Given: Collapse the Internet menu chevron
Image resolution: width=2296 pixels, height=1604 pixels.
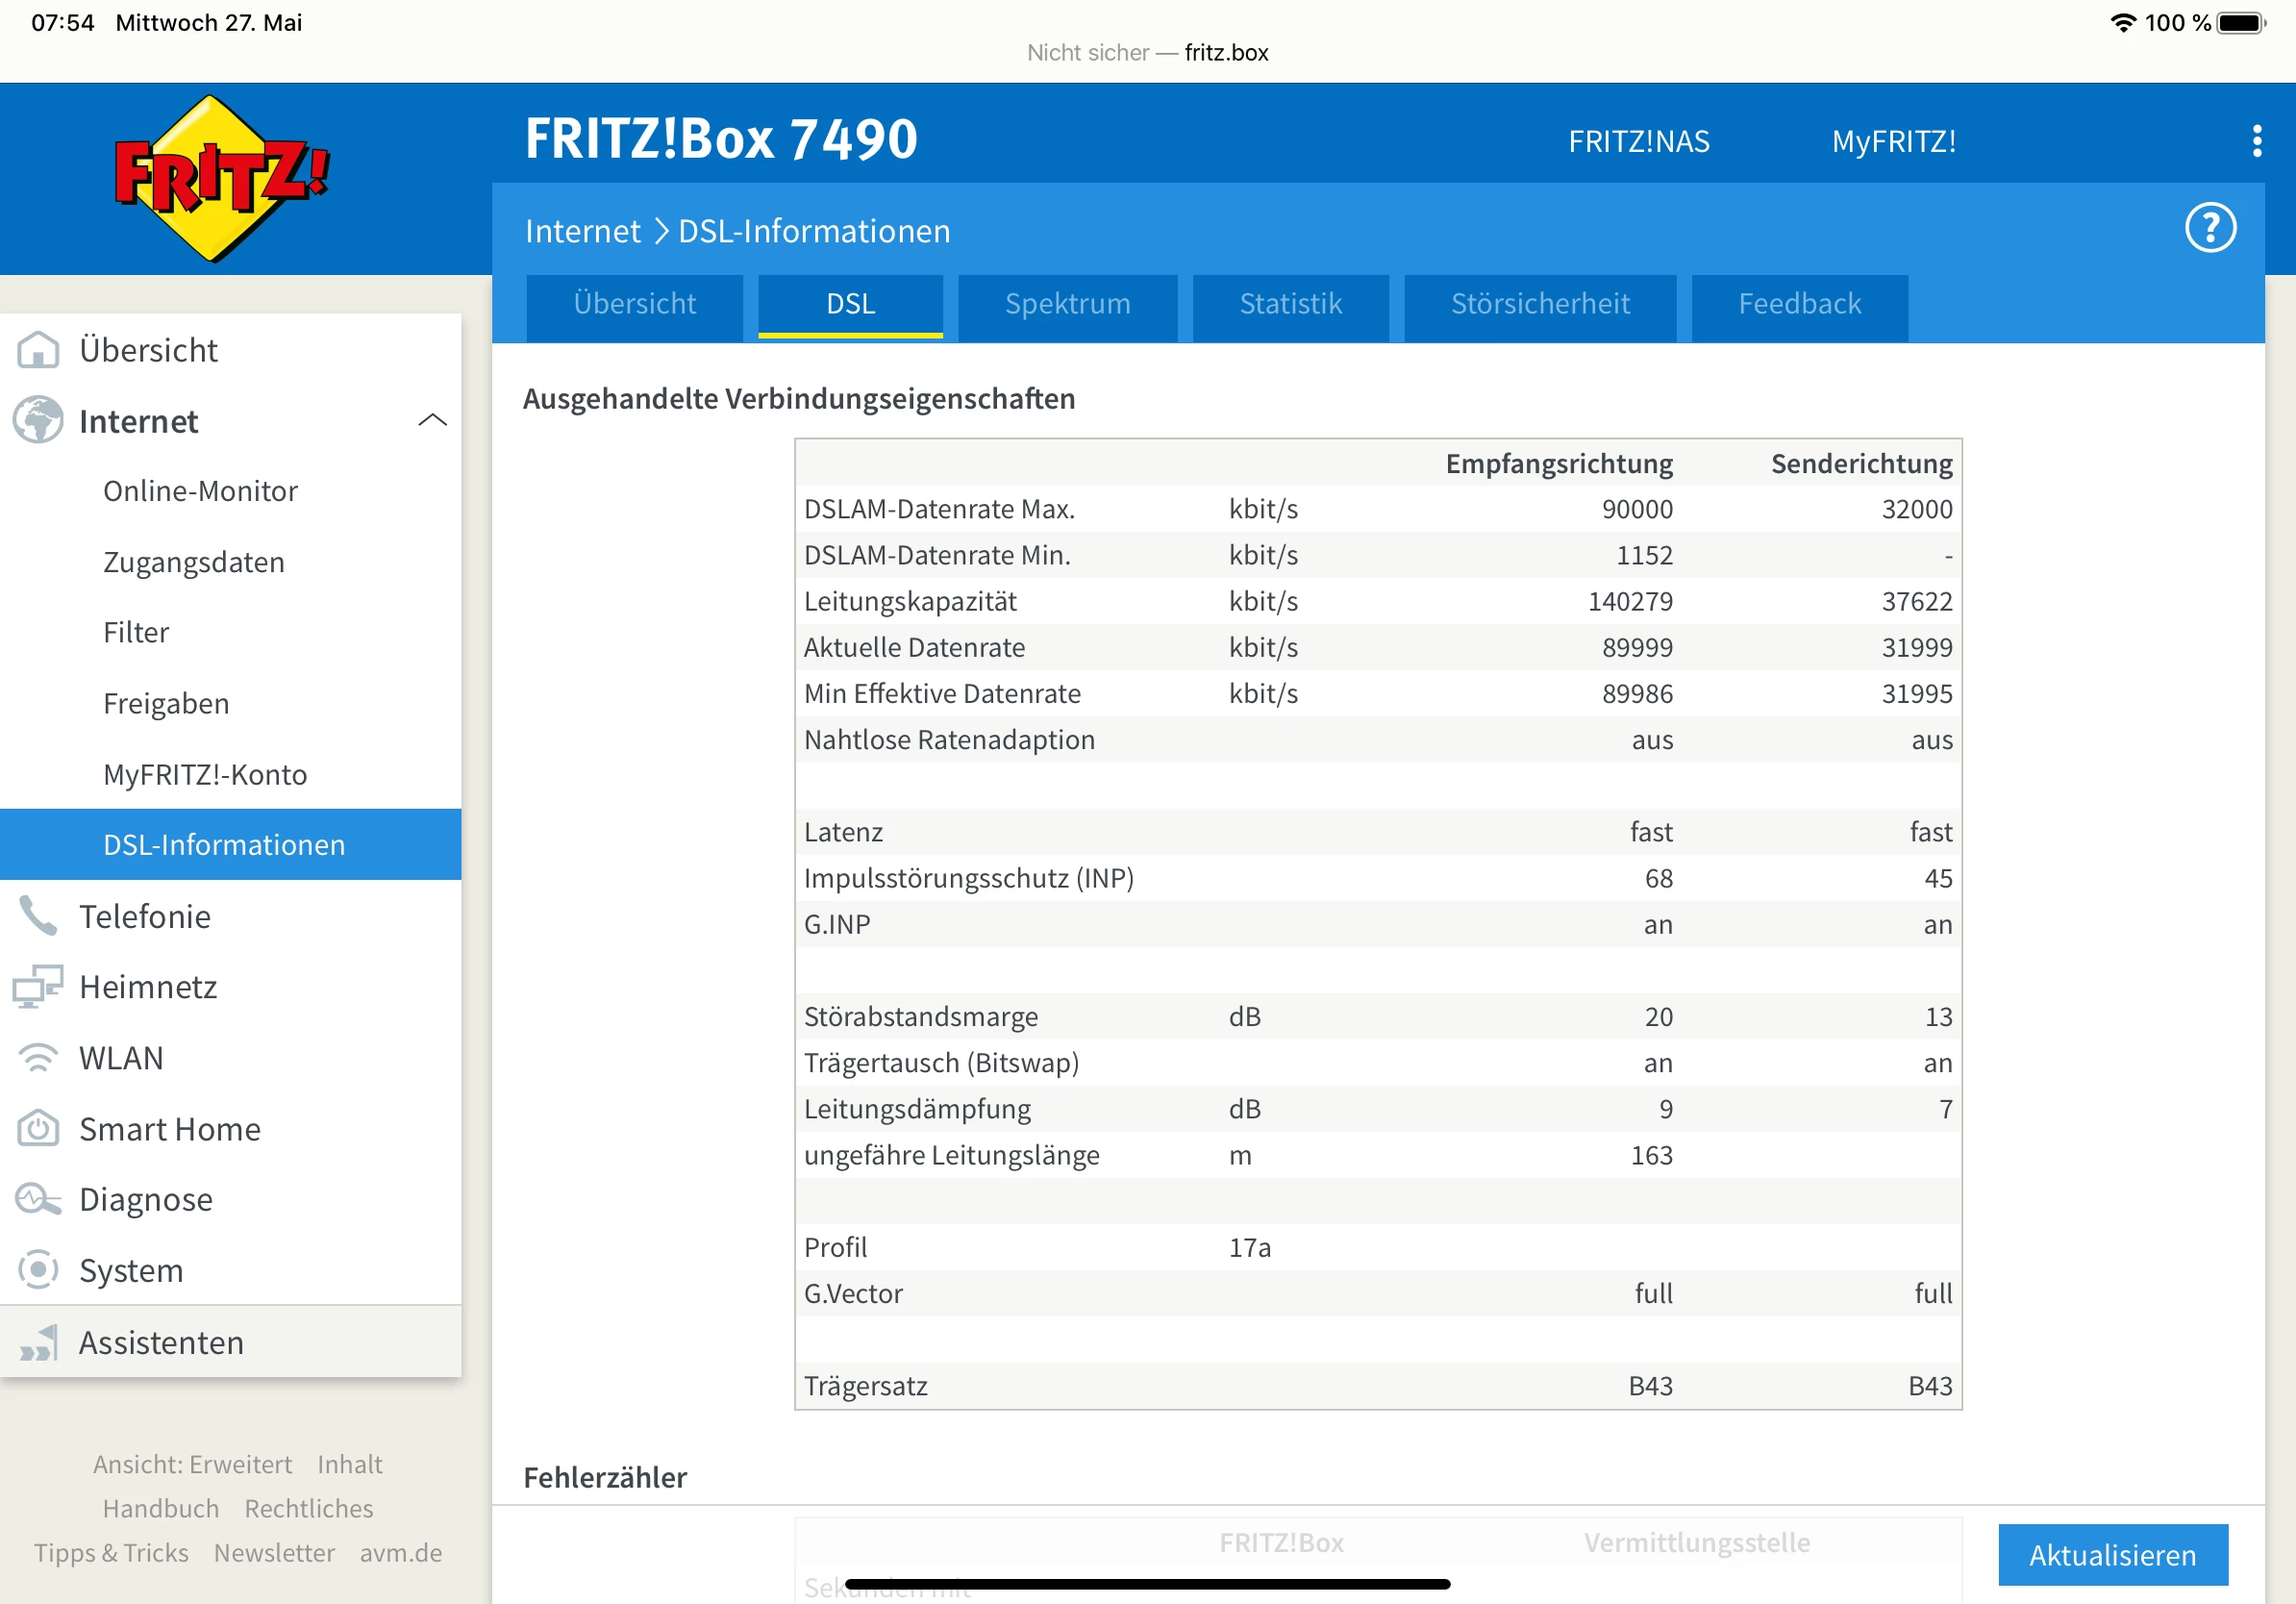Looking at the screenshot, I should [x=432, y=421].
